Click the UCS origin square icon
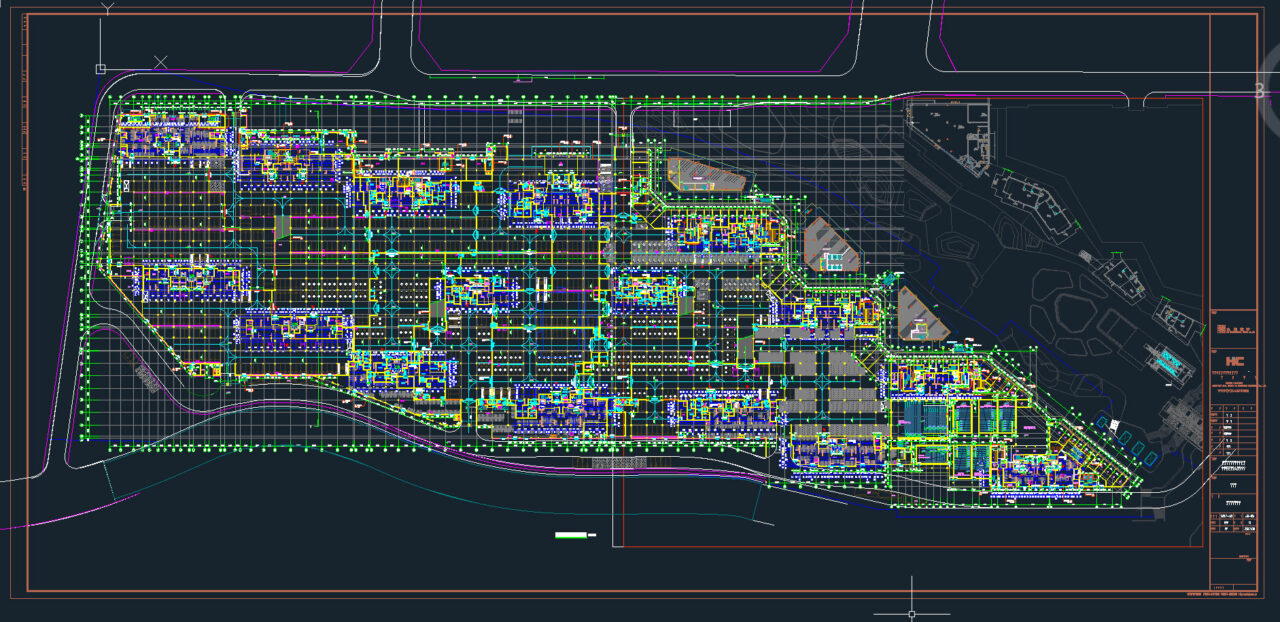Image resolution: width=1280 pixels, height=622 pixels. (x=100, y=69)
